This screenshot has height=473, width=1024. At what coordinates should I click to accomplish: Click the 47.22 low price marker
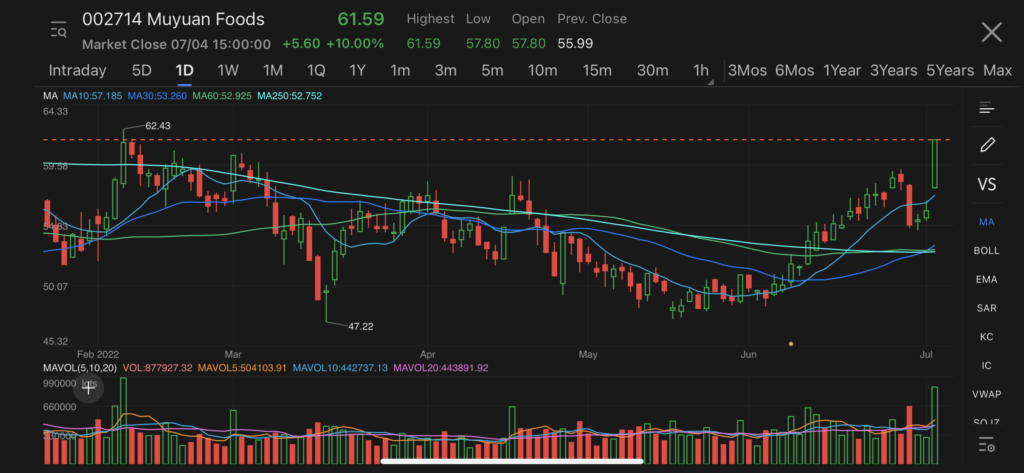[360, 326]
